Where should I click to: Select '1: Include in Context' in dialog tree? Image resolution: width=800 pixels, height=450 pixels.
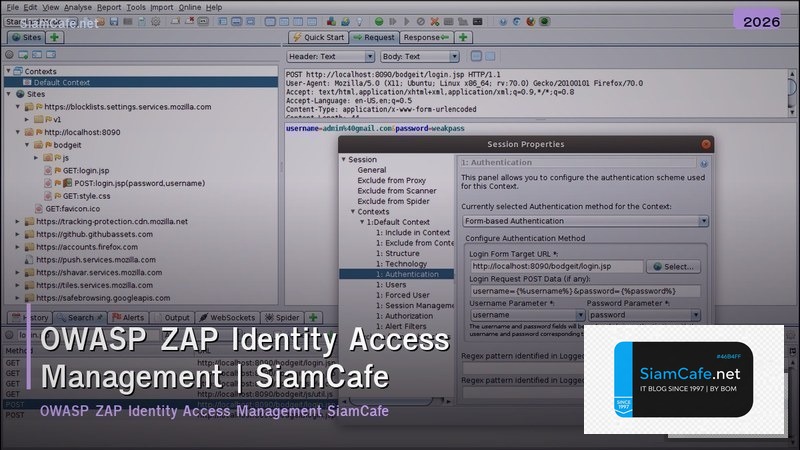[x=413, y=232]
